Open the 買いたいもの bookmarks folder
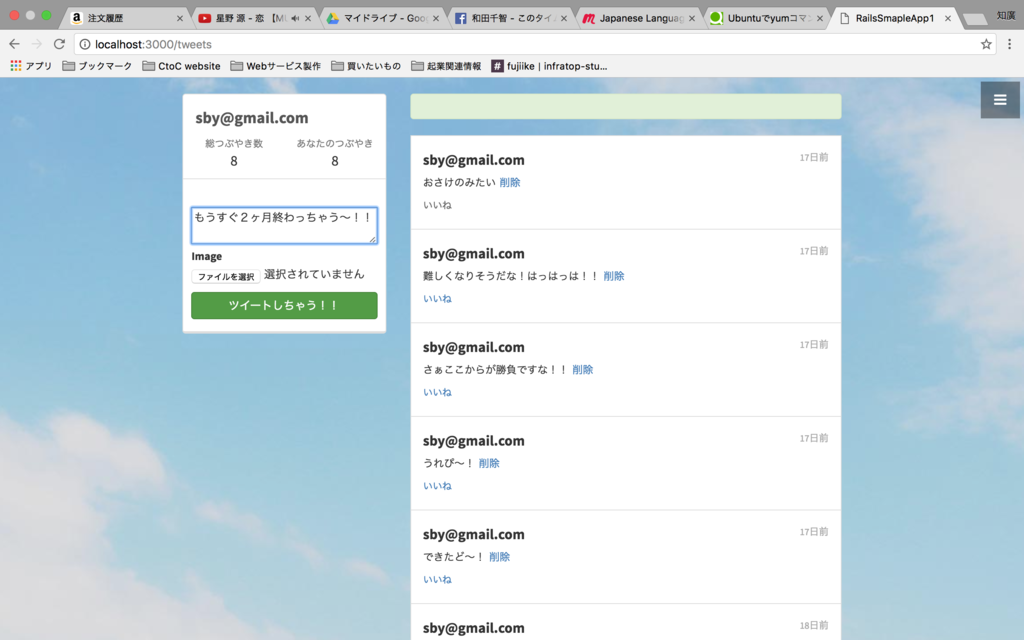The height and width of the screenshot is (640, 1024). [x=366, y=66]
